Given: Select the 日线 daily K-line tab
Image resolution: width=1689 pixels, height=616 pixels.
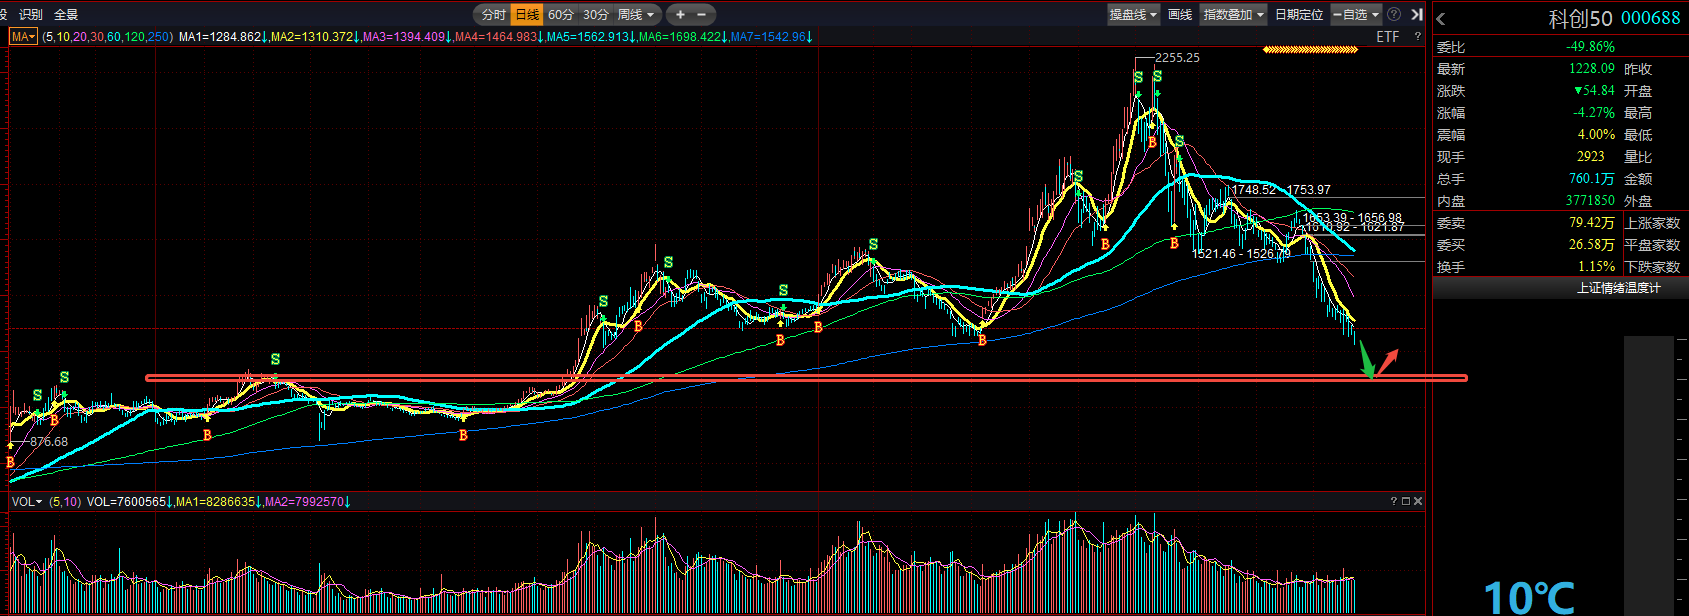Looking at the screenshot, I should tap(527, 14).
